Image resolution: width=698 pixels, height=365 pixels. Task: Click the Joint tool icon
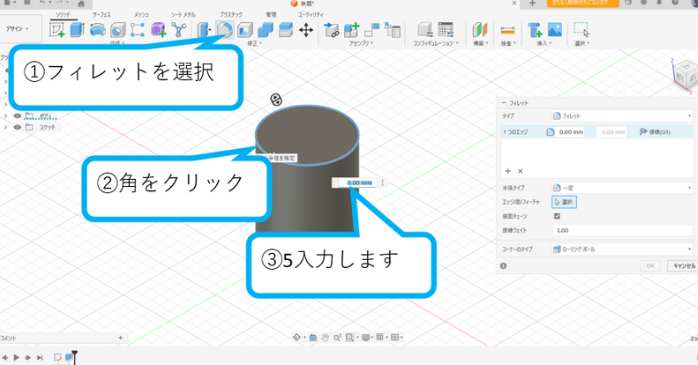click(x=372, y=30)
